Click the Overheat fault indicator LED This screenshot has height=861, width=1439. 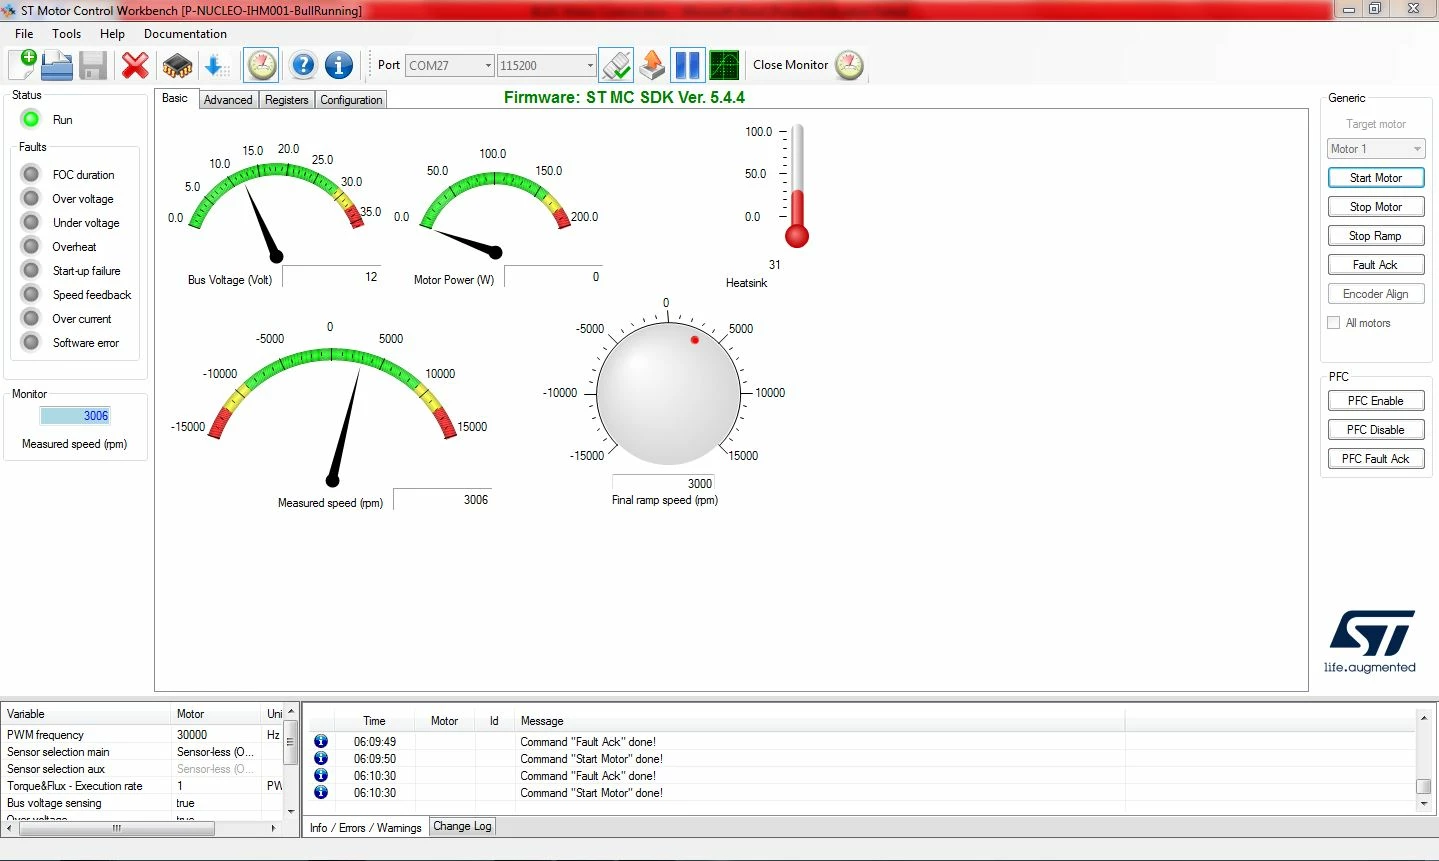click(31, 246)
